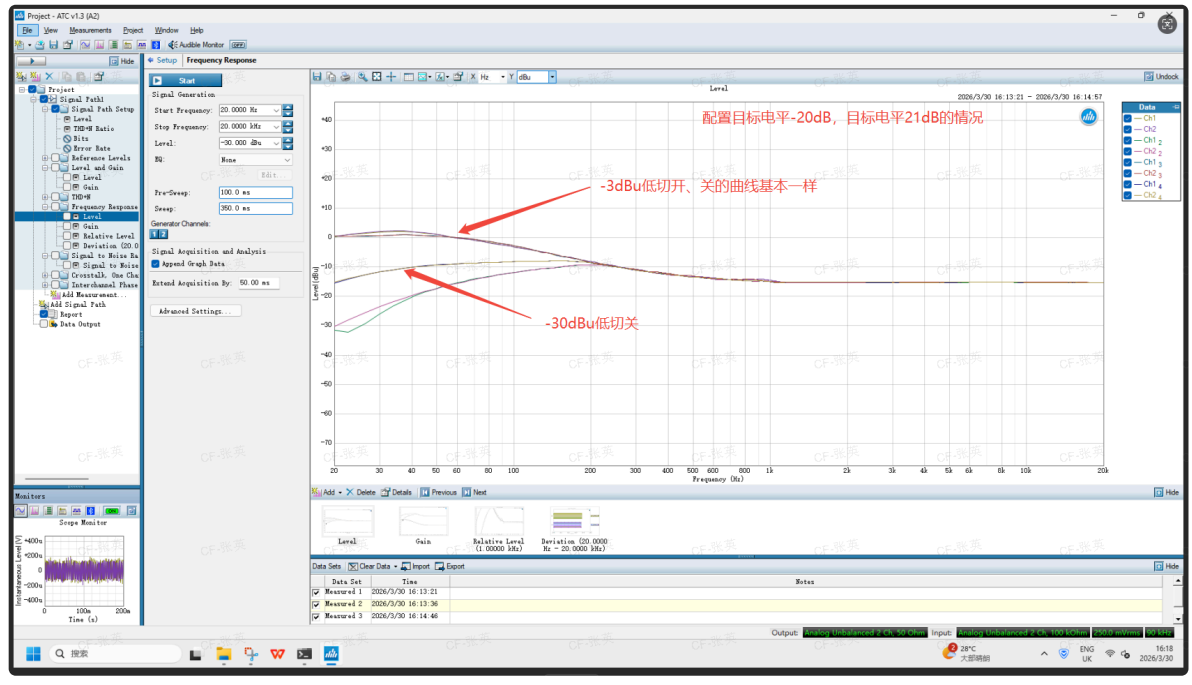Click the Pre-Sweep time input field
The image size is (1192, 685).
click(255, 192)
